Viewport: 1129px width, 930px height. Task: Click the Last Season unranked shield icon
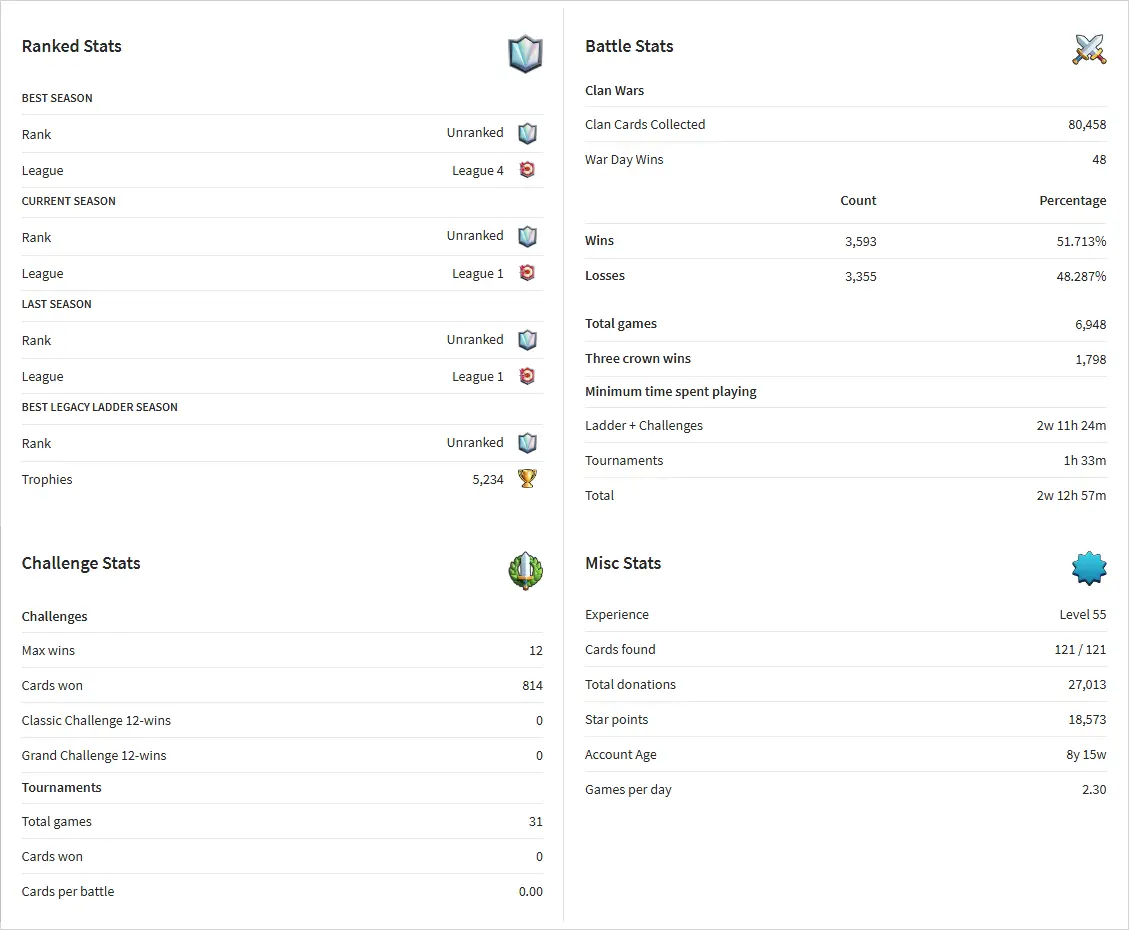527,340
